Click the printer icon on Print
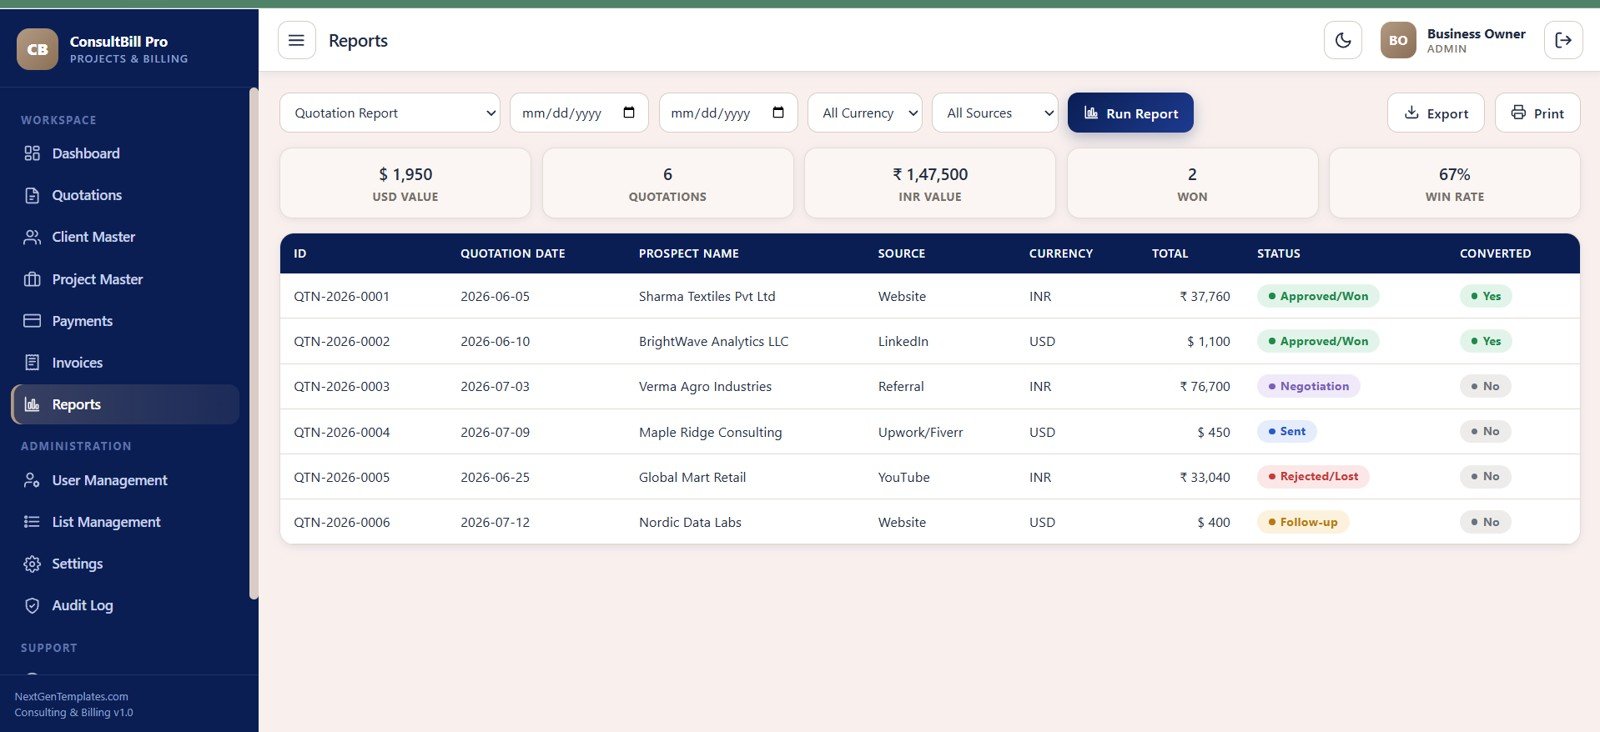Image resolution: width=1600 pixels, height=732 pixels. pyautogui.click(x=1518, y=112)
